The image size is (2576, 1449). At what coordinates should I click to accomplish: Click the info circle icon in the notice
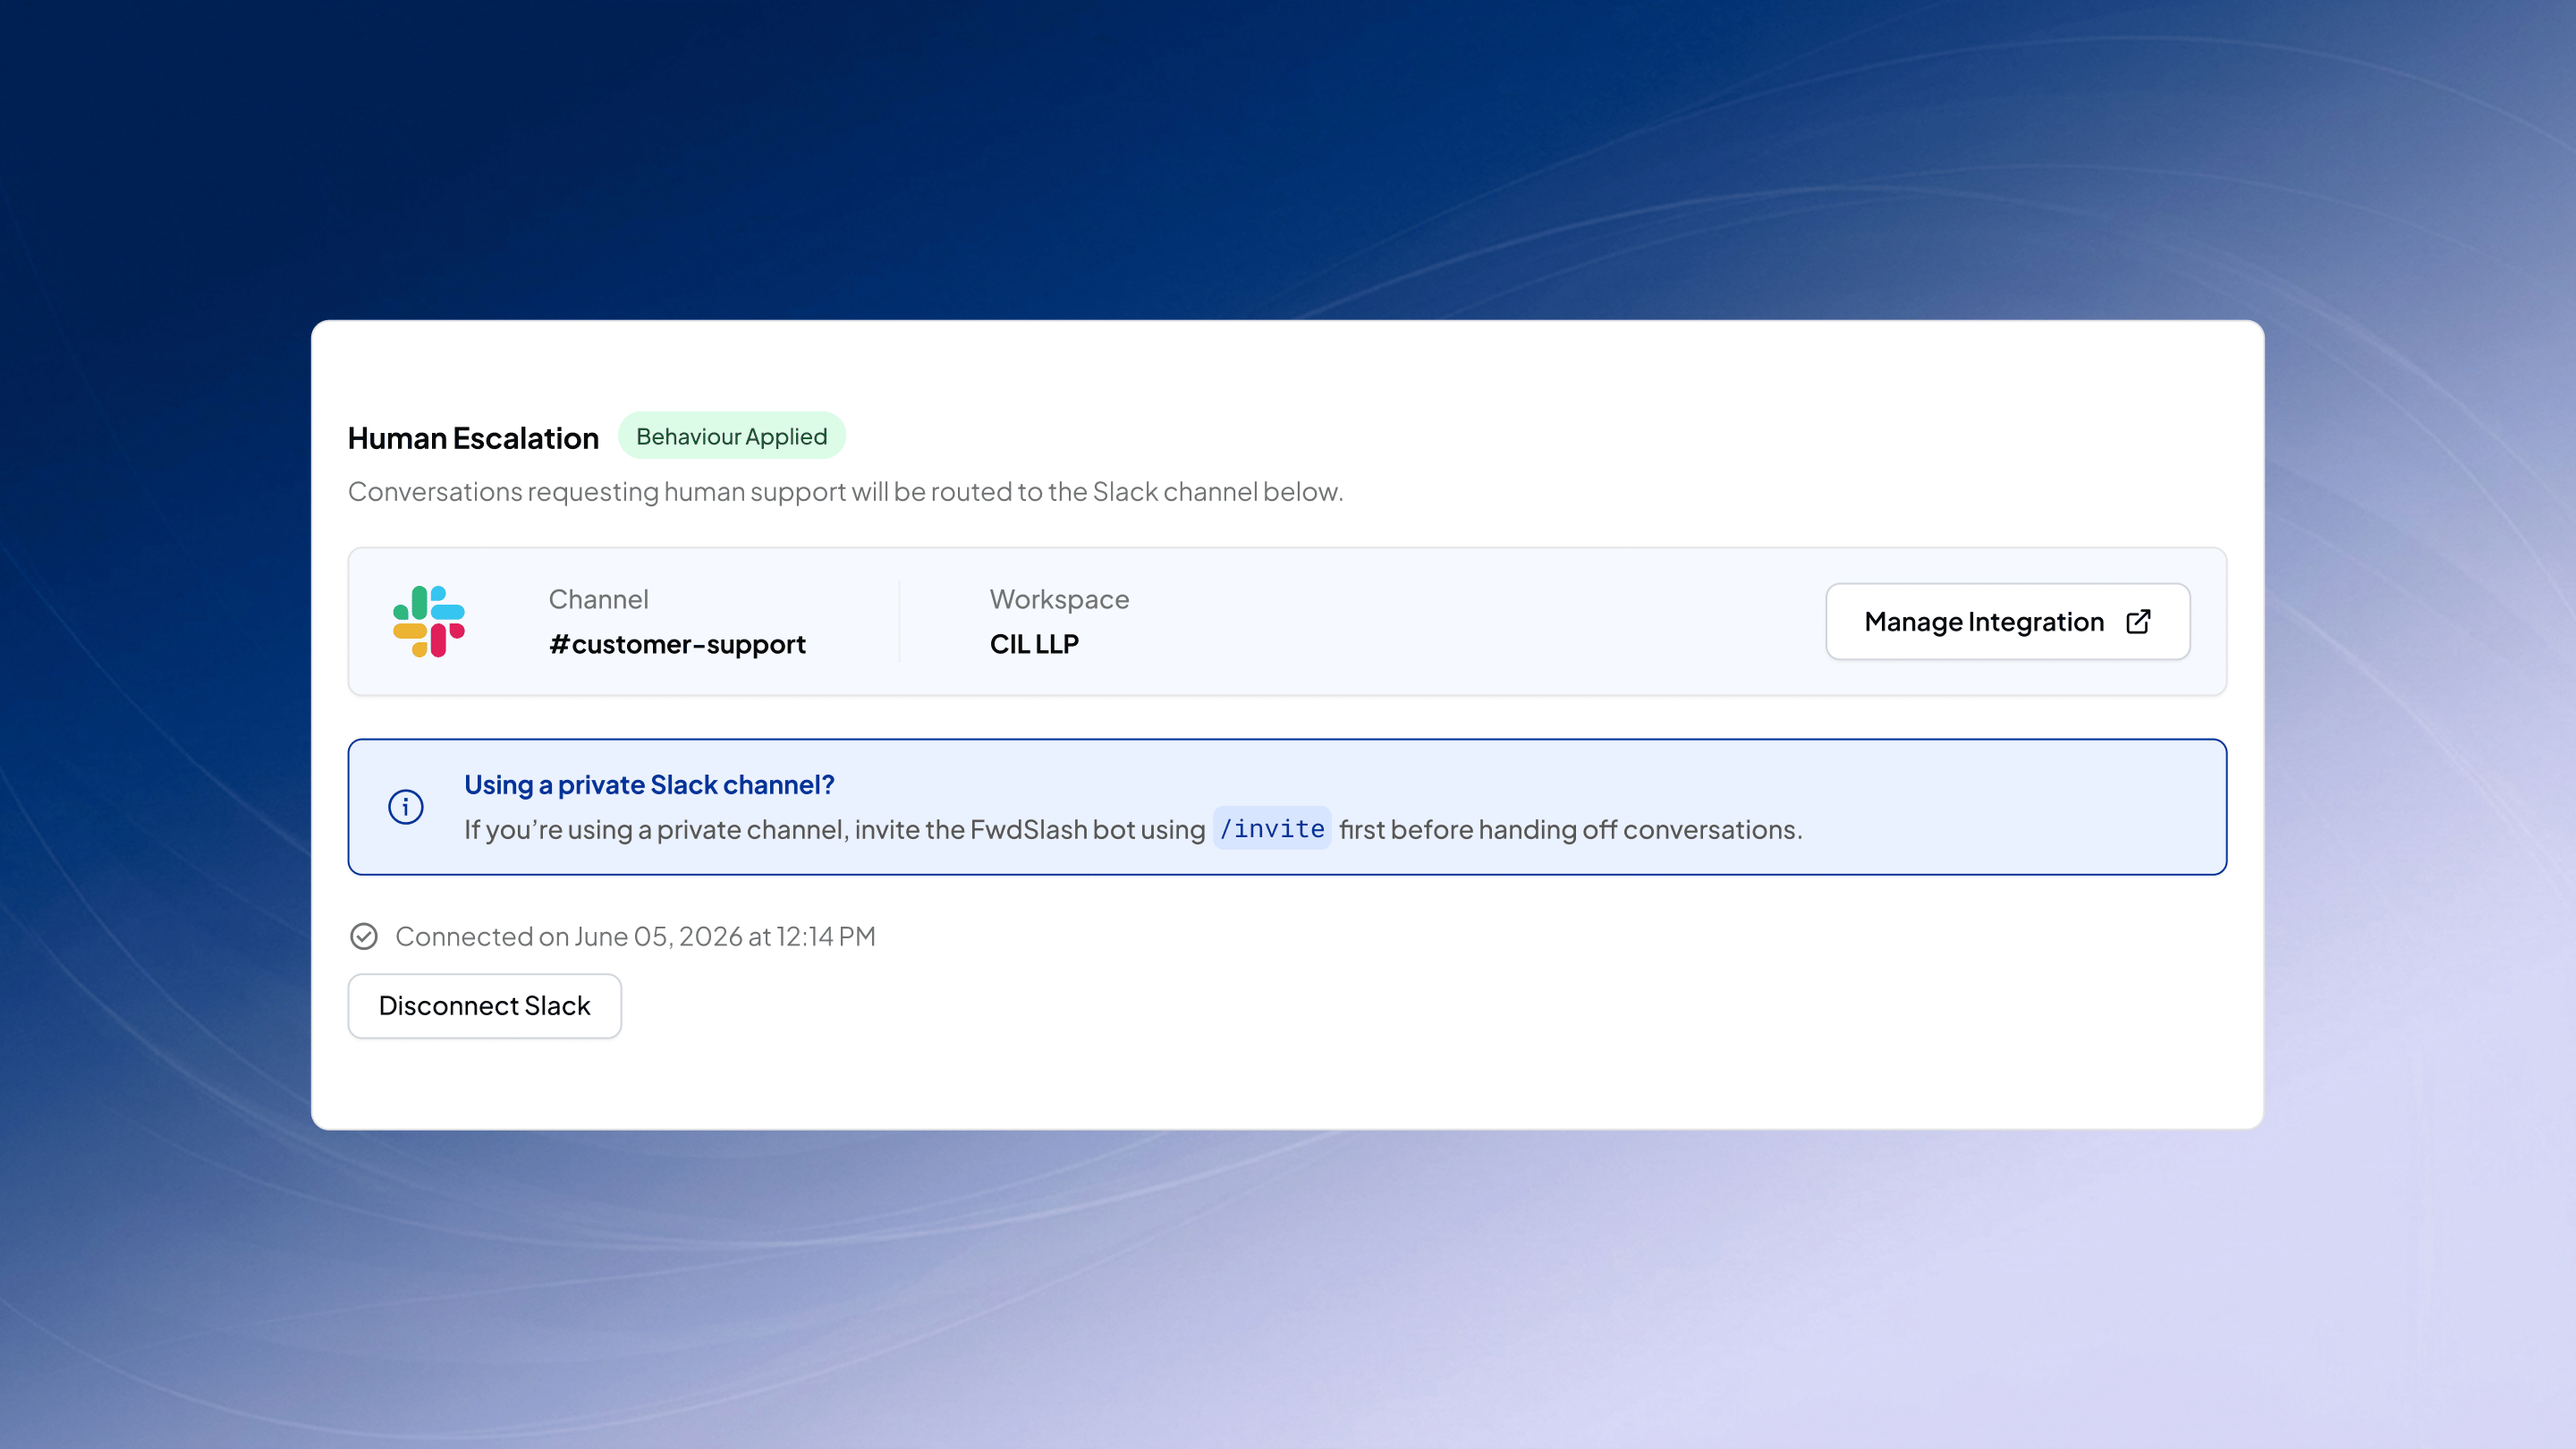[x=406, y=807]
